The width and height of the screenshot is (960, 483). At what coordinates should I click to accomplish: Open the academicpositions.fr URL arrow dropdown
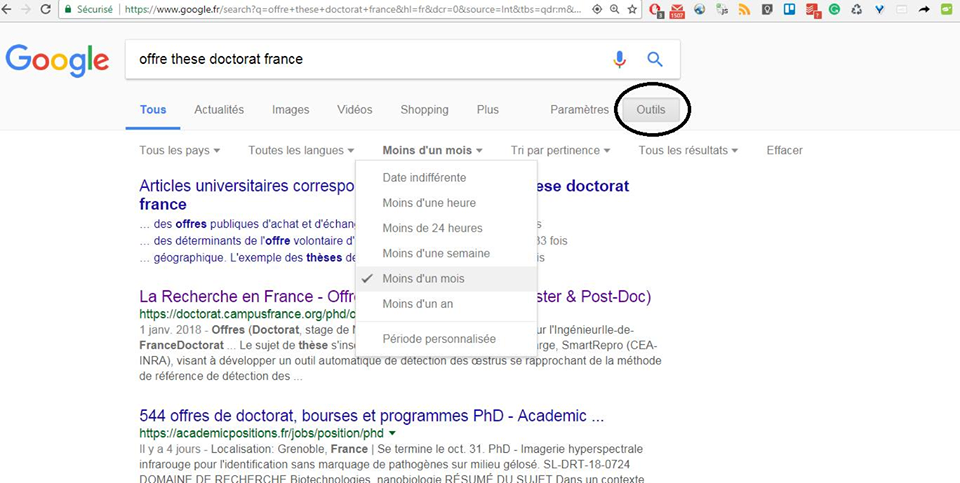(392, 433)
